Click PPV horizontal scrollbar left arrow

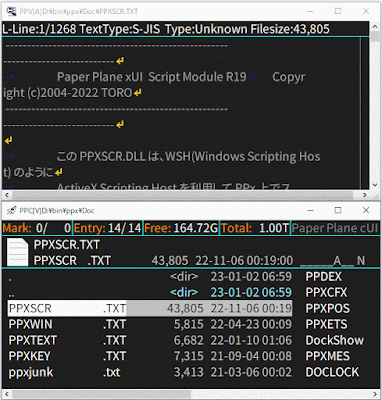pyautogui.click(x=6, y=195)
